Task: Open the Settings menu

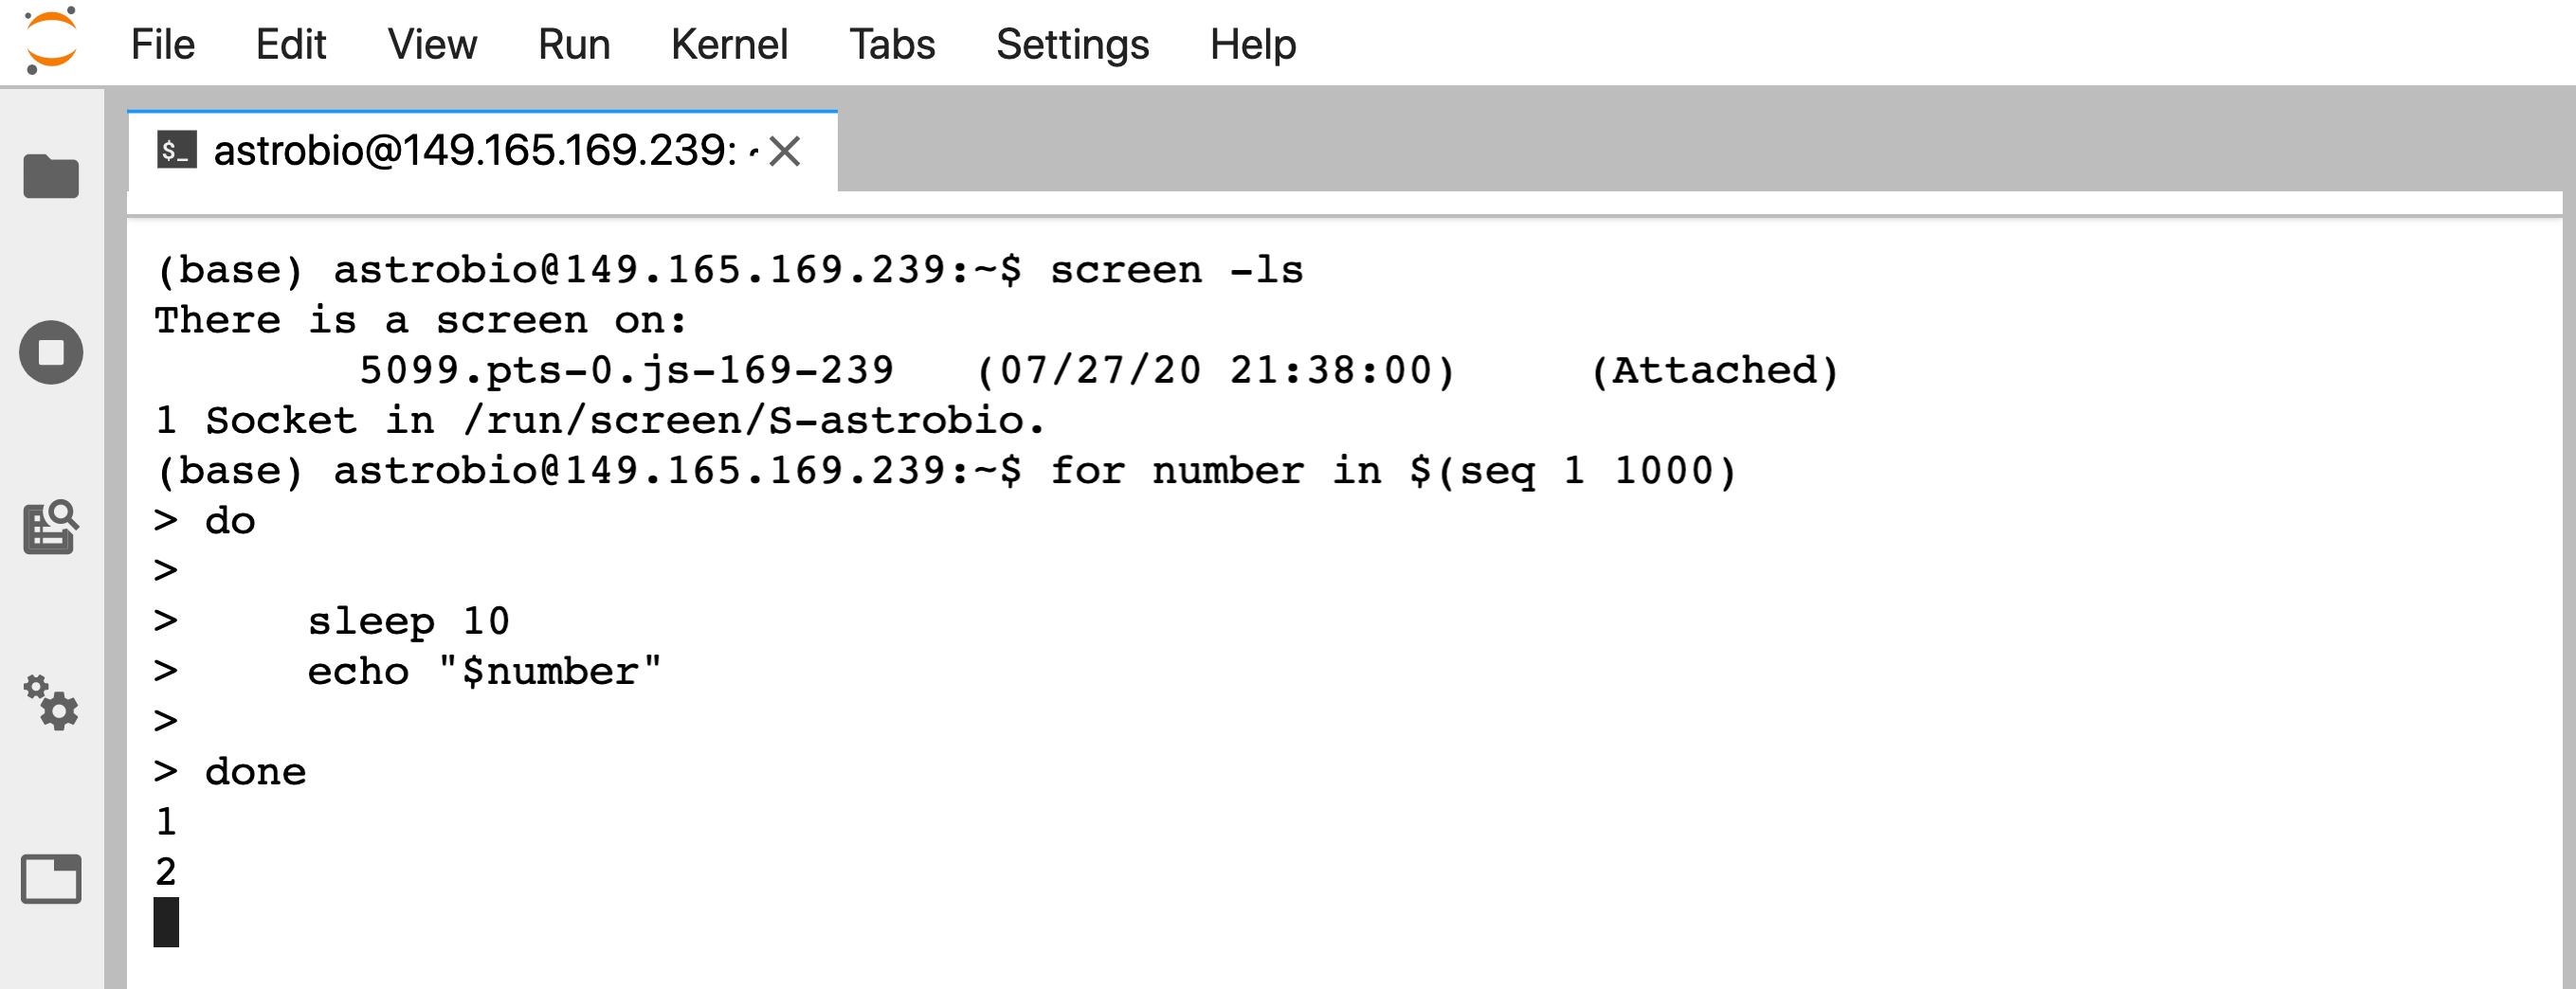Action: point(1073,44)
